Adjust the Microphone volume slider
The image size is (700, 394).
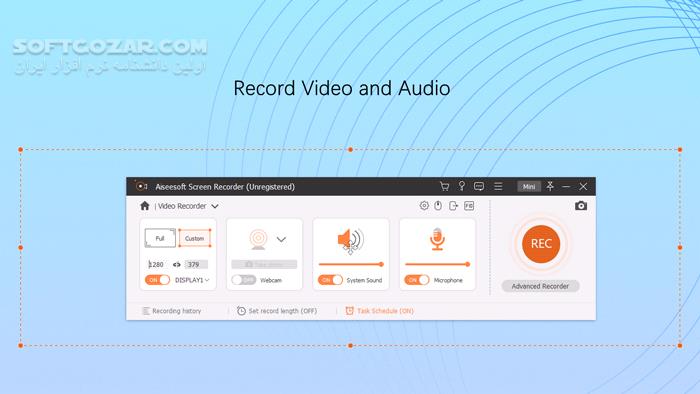click(x=438, y=264)
